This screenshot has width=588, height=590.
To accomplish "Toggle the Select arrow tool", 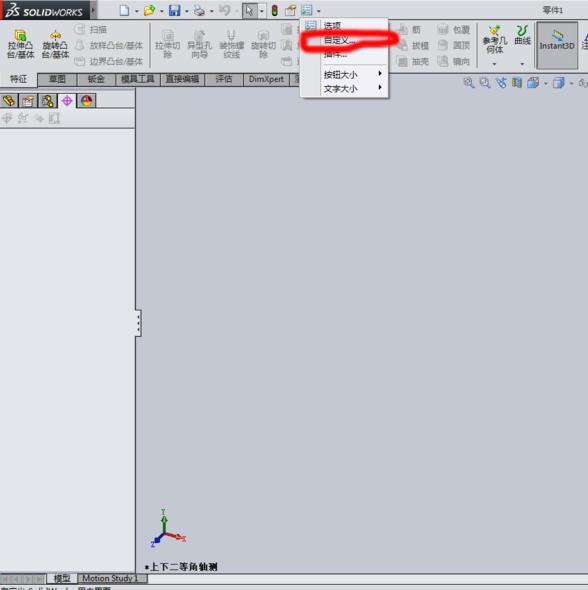I will (x=249, y=11).
